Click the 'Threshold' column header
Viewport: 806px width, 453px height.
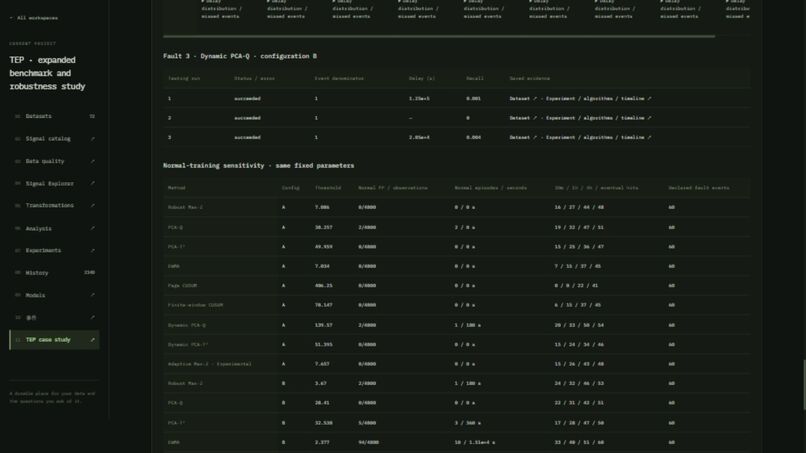pyautogui.click(x=327, y=188)
